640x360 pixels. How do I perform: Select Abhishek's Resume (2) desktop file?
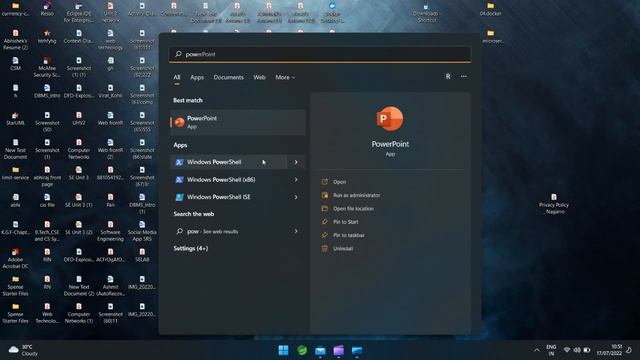tap(16, 40)
